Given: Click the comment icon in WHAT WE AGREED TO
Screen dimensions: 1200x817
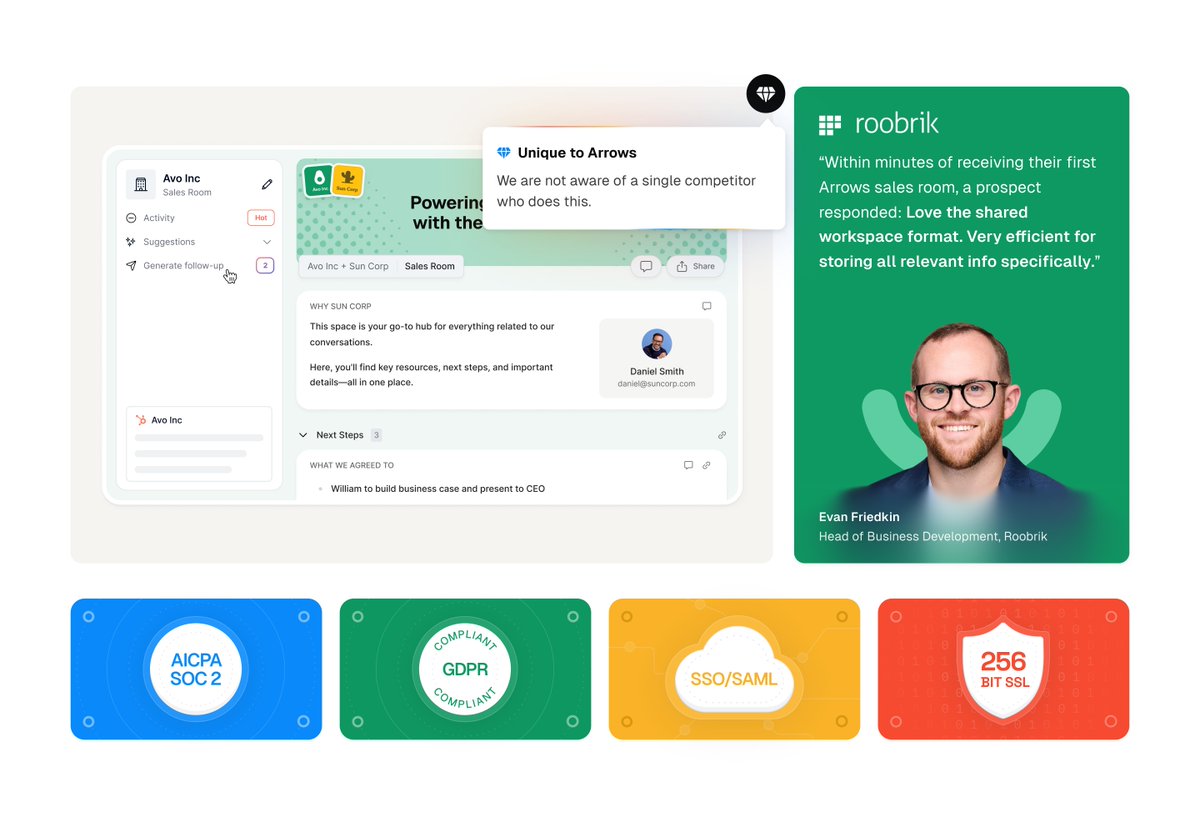Looking at the screenshot, I should click(x=688, y=465).
